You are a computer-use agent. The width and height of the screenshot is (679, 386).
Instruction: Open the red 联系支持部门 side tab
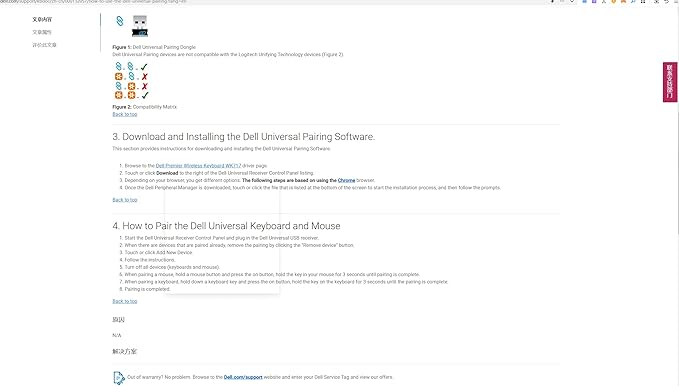[x=669, y=82]
